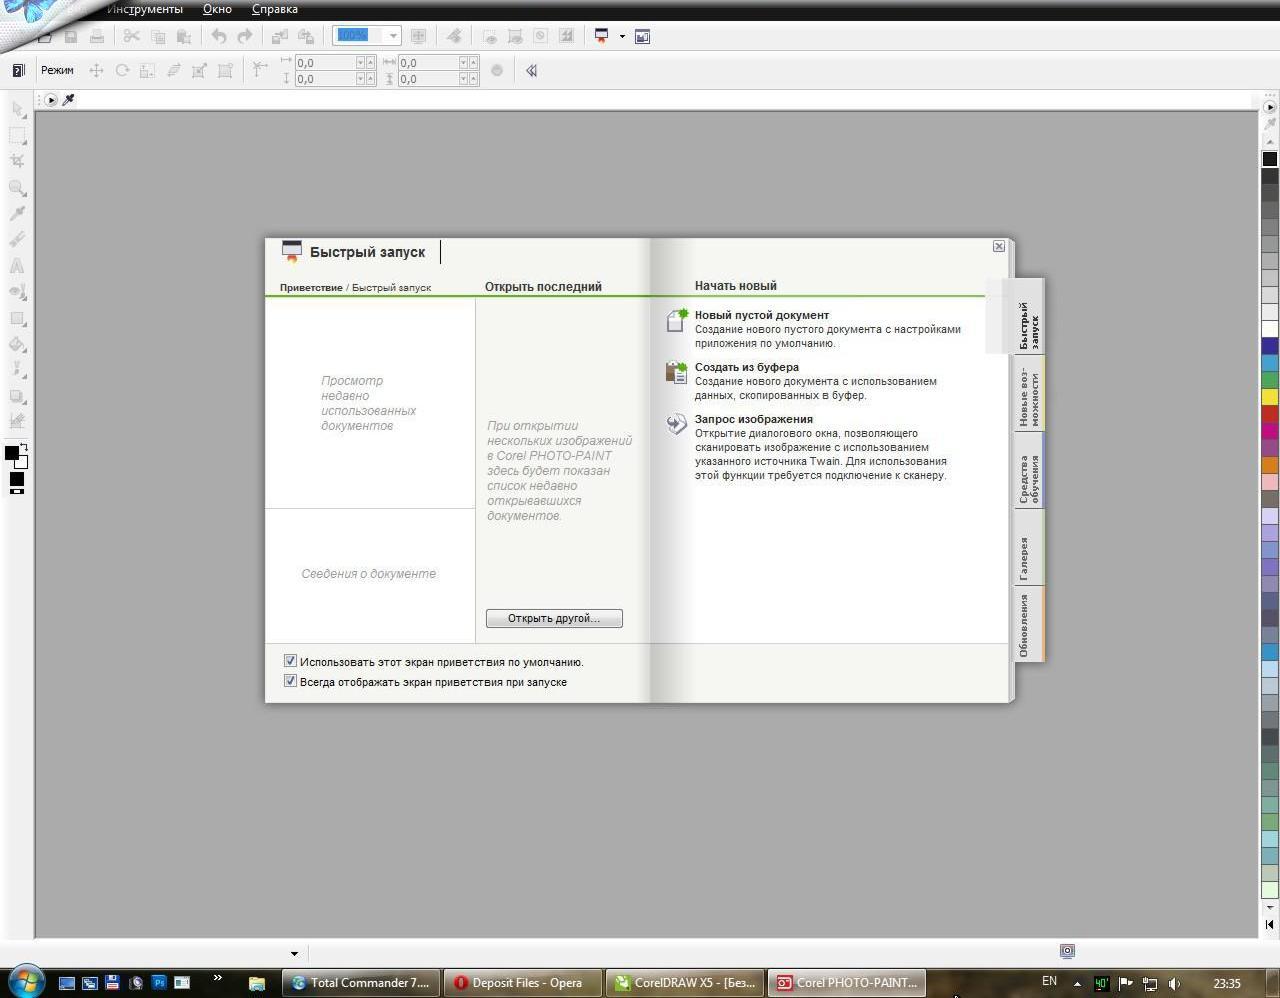1280x998 pixels.
Task: Switch to Обновления side tab
Action: (1029, 625)
